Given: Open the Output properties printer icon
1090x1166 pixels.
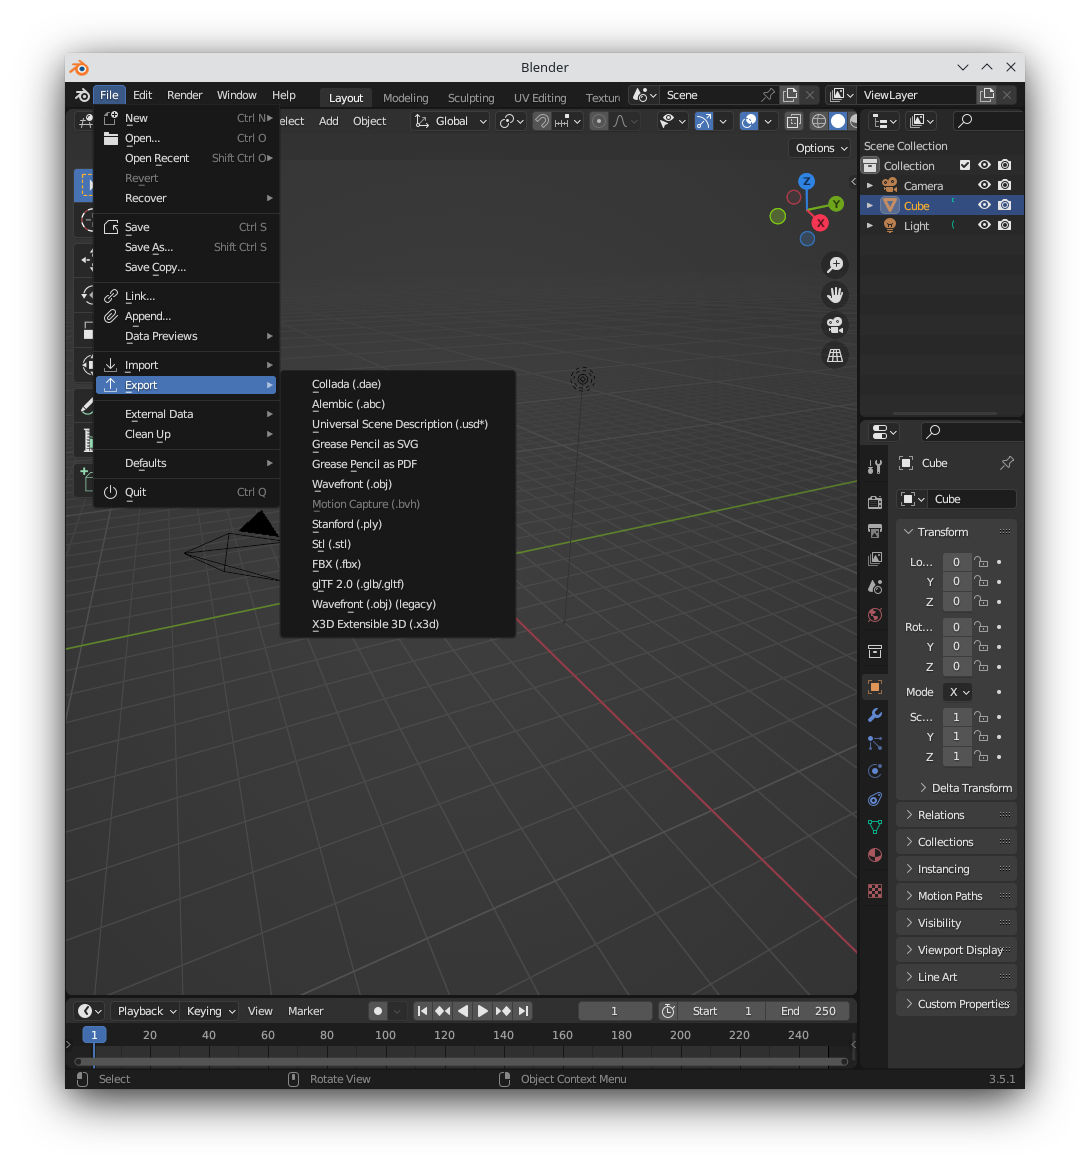Looking at the screenshot, I should pyautogui.click(x=875, y=529).
